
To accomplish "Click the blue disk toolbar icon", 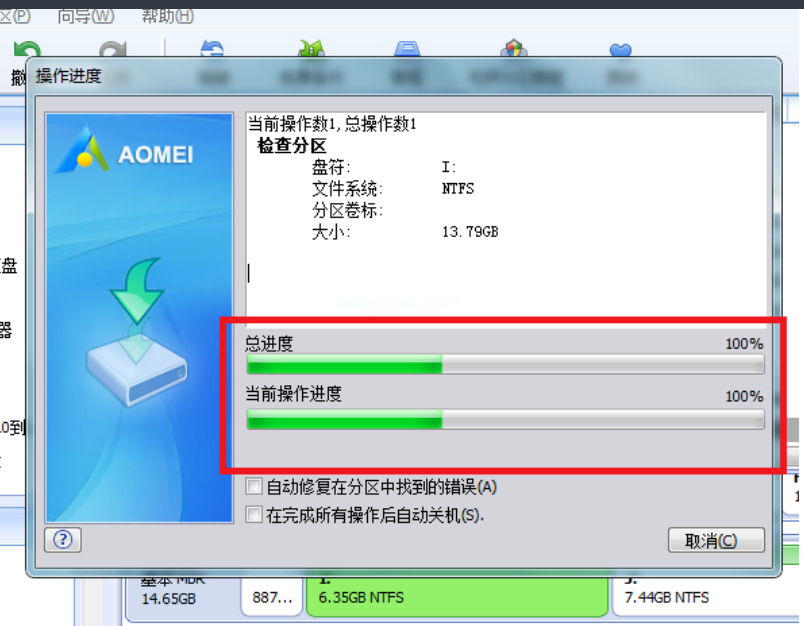I will [x=408, y=49].
